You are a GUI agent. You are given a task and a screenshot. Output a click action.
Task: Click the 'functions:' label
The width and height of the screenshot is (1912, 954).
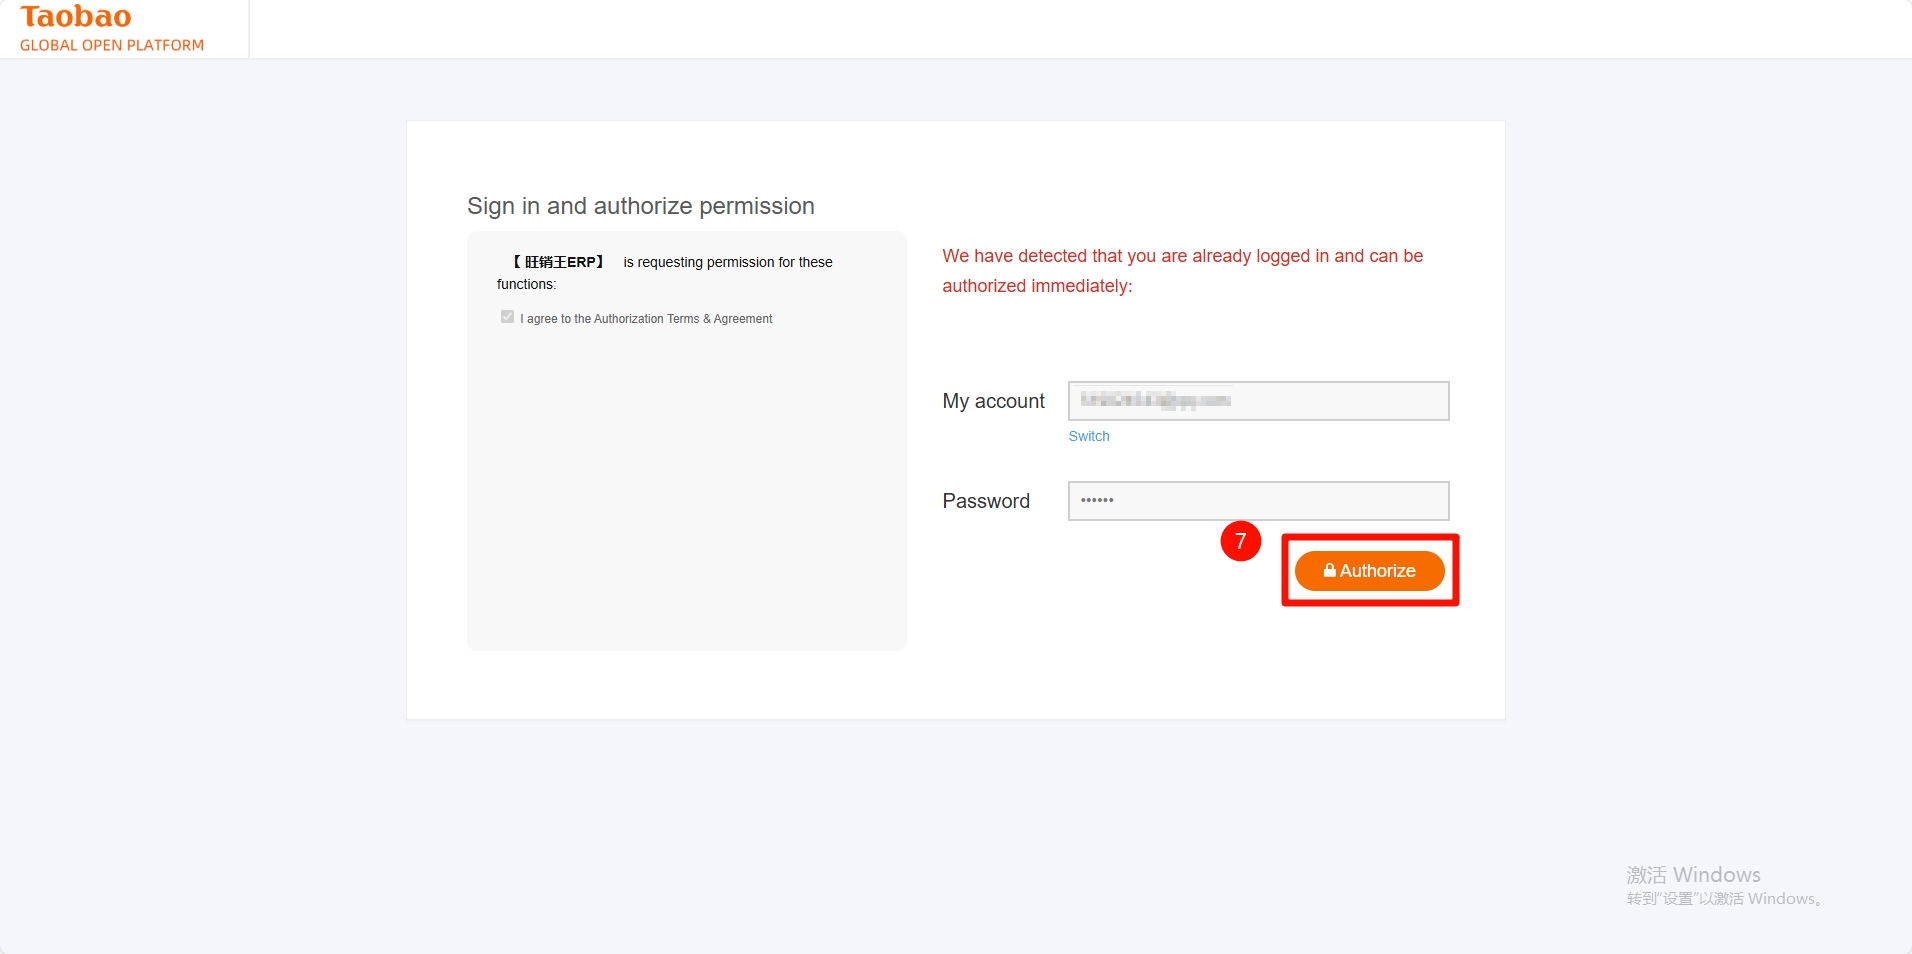tap(526, 284)
